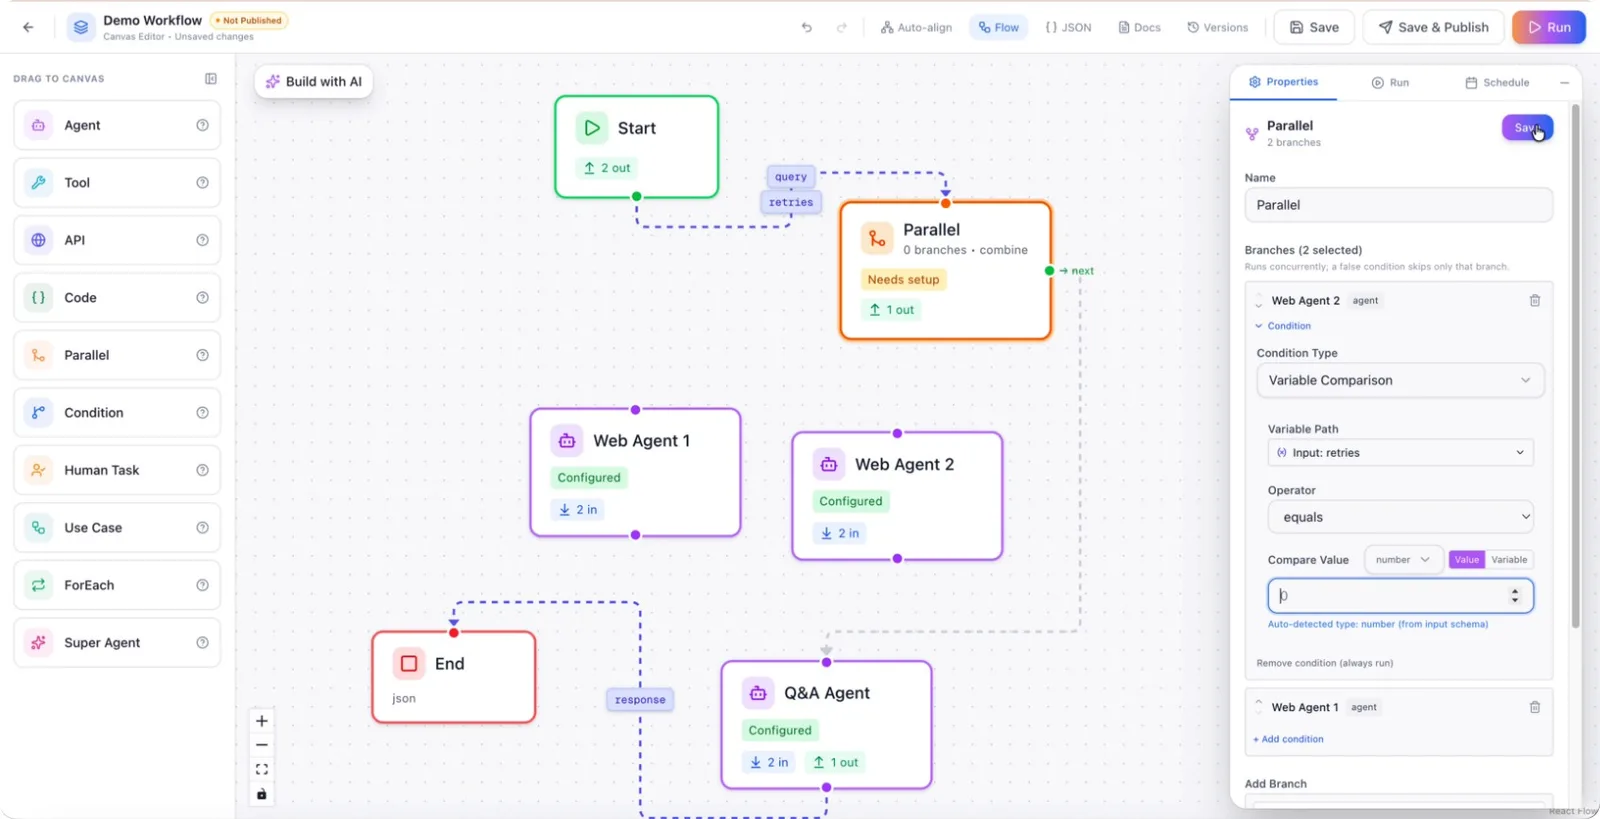
Task: Click the Auto-align toolbar button
Action: coord(916,27)
